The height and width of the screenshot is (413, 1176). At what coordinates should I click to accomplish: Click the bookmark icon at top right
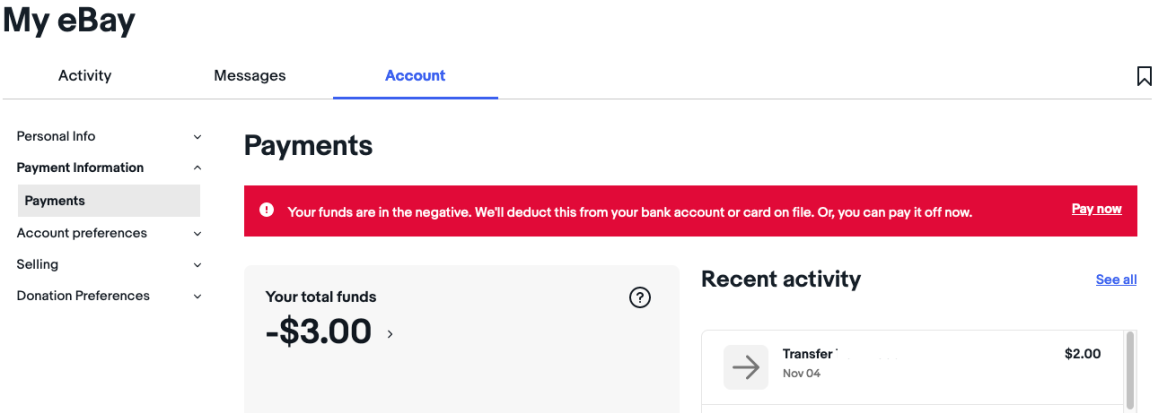[1144, 76]
